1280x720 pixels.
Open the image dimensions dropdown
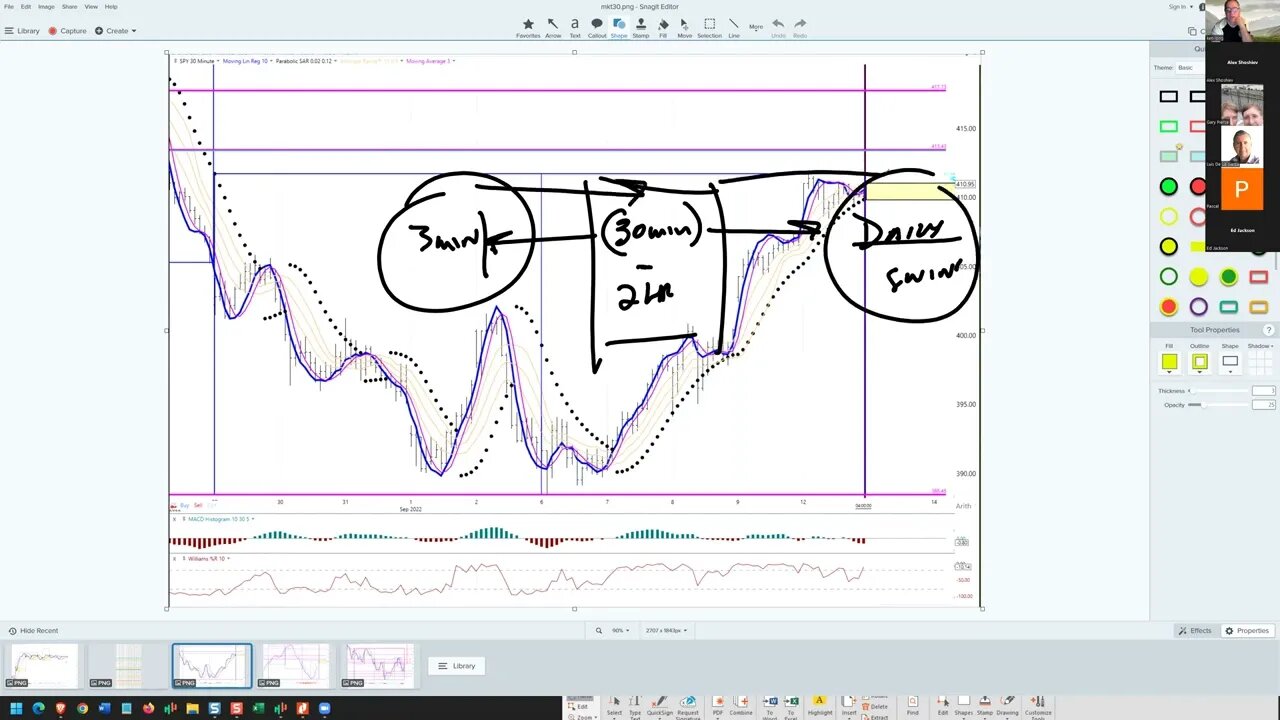[668, 631]
